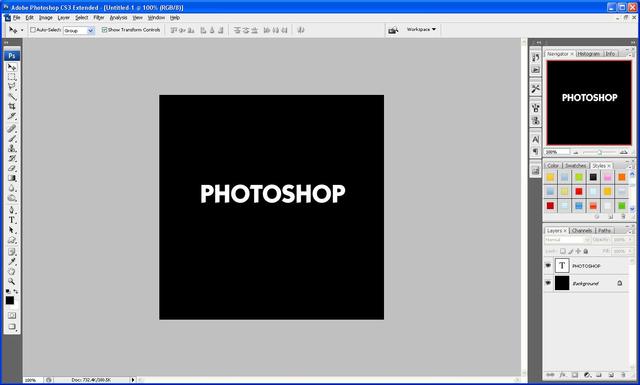Click the Navigator preview thumbnail
640x385 pixels.
click(x=589, y=102)
